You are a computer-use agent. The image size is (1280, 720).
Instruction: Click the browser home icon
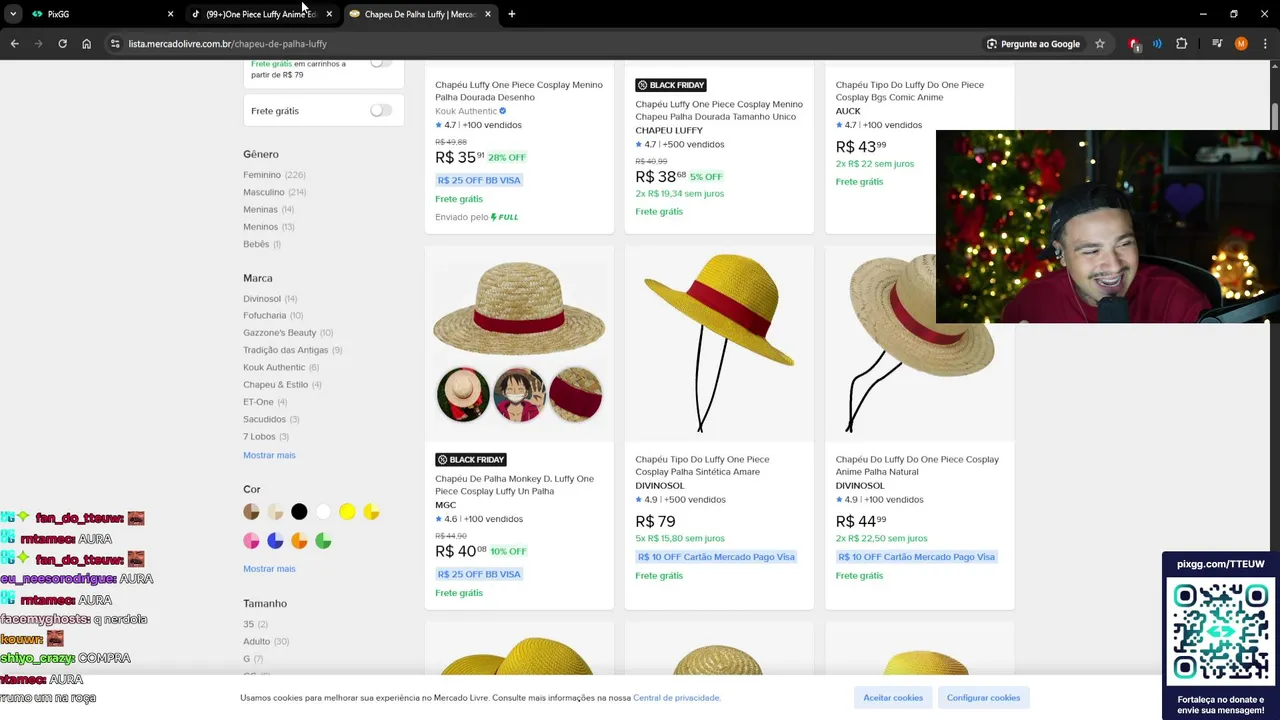(x=87, y=44)
